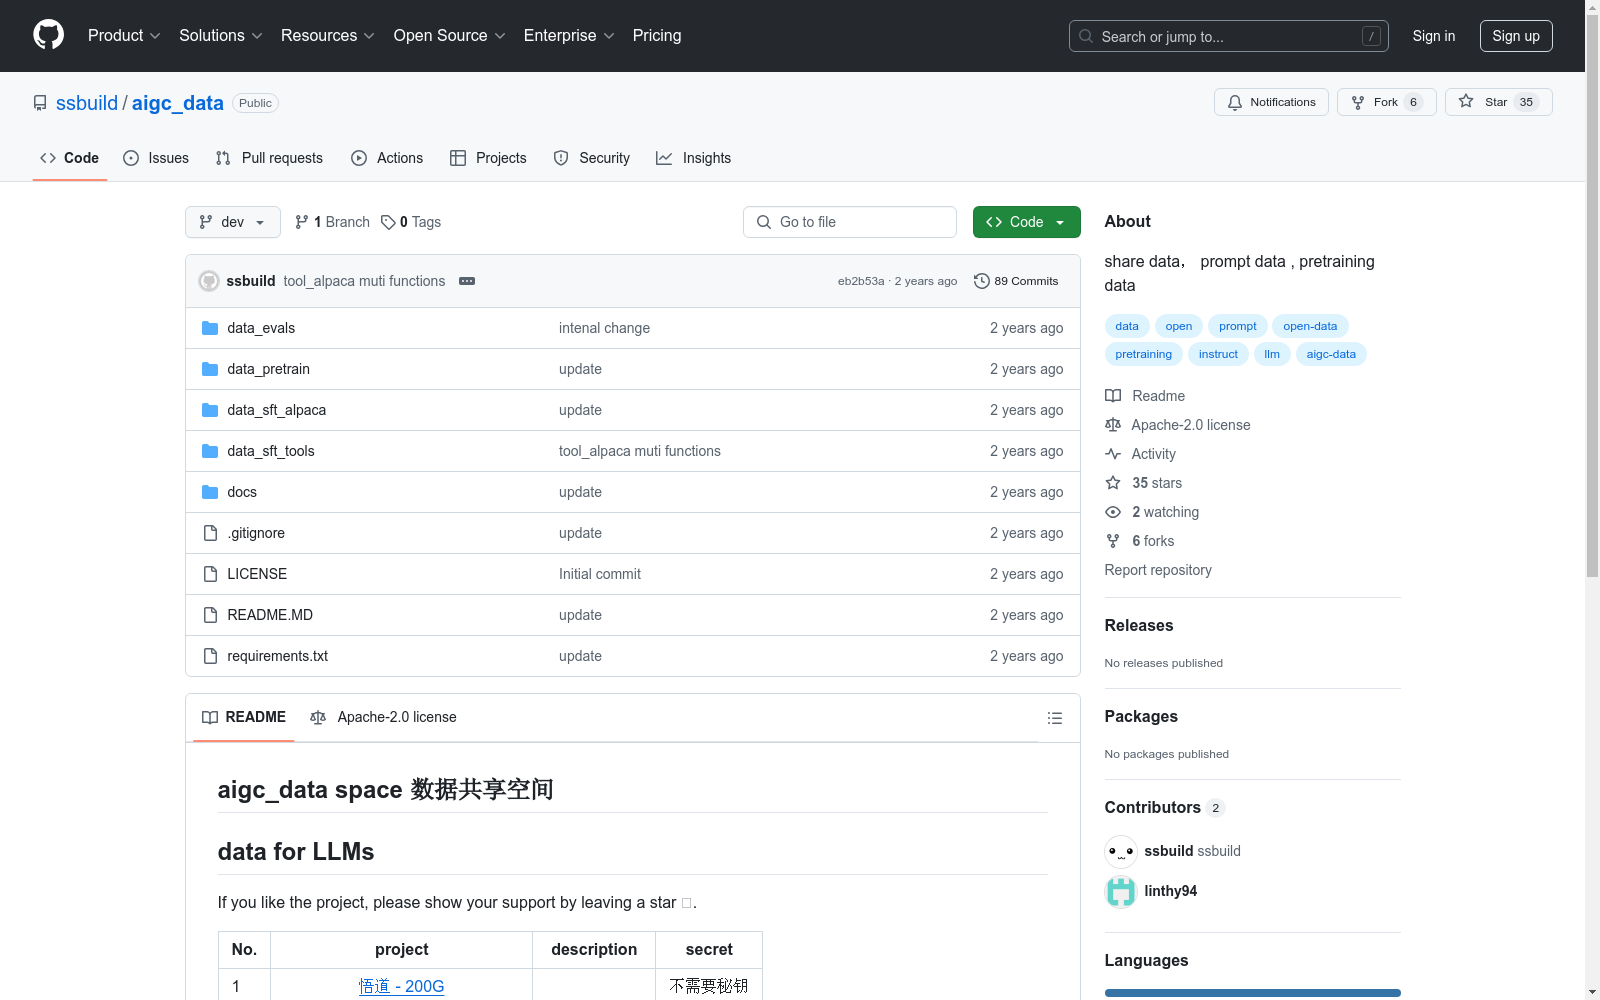The width and height of the screenshot is (1600, 1000).
Task: Click the Go to file input
Action: (x=849, y=222)
